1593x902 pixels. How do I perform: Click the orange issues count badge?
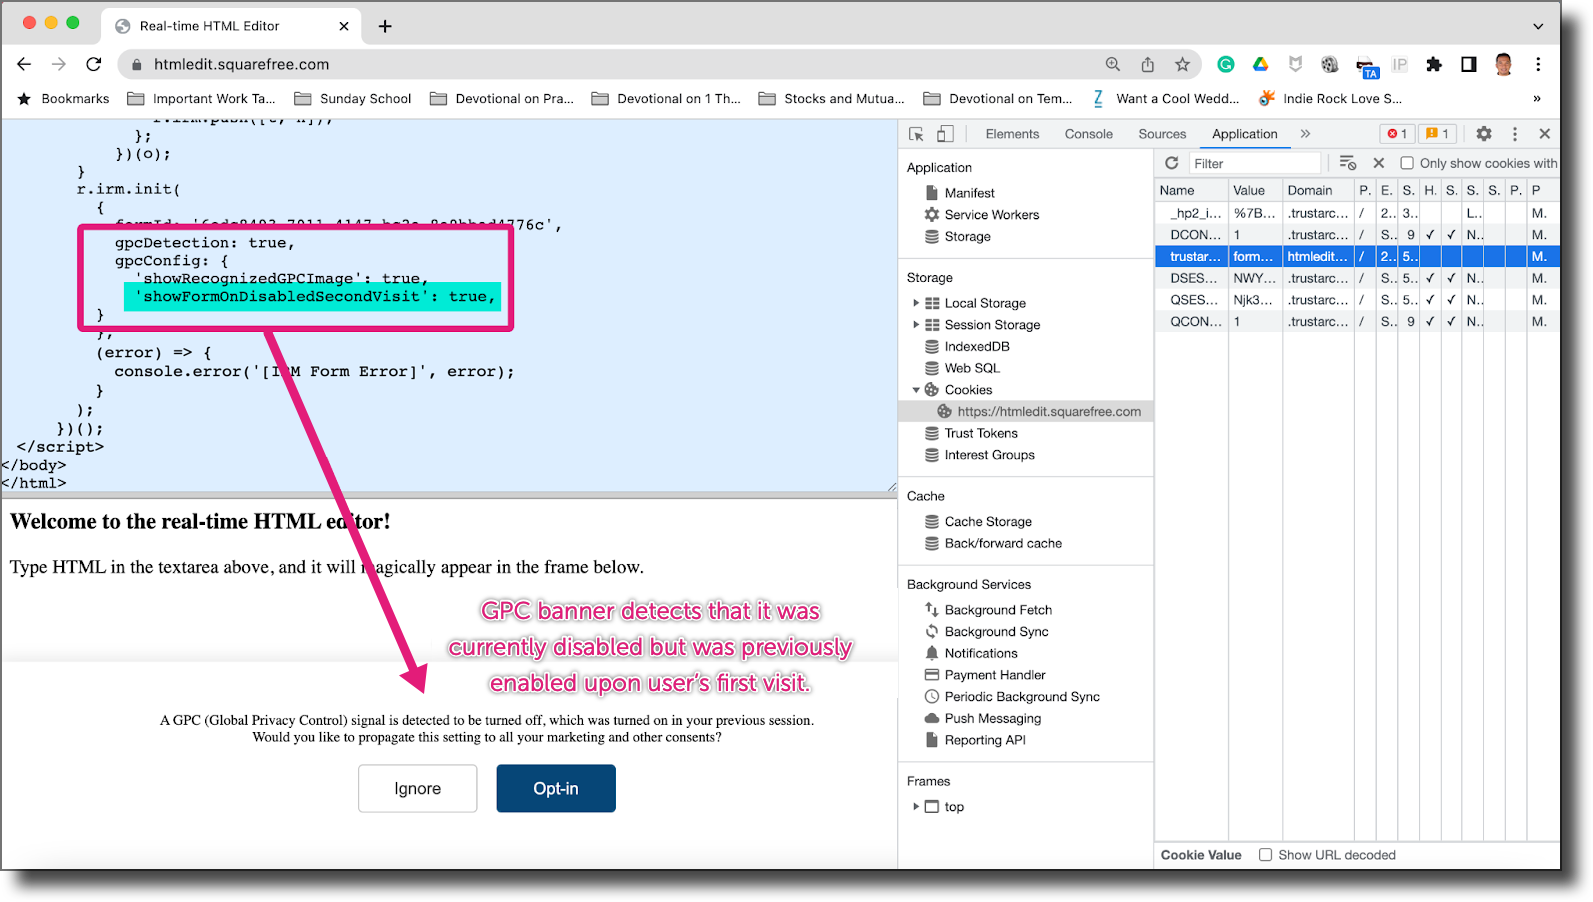point(1437,134)
